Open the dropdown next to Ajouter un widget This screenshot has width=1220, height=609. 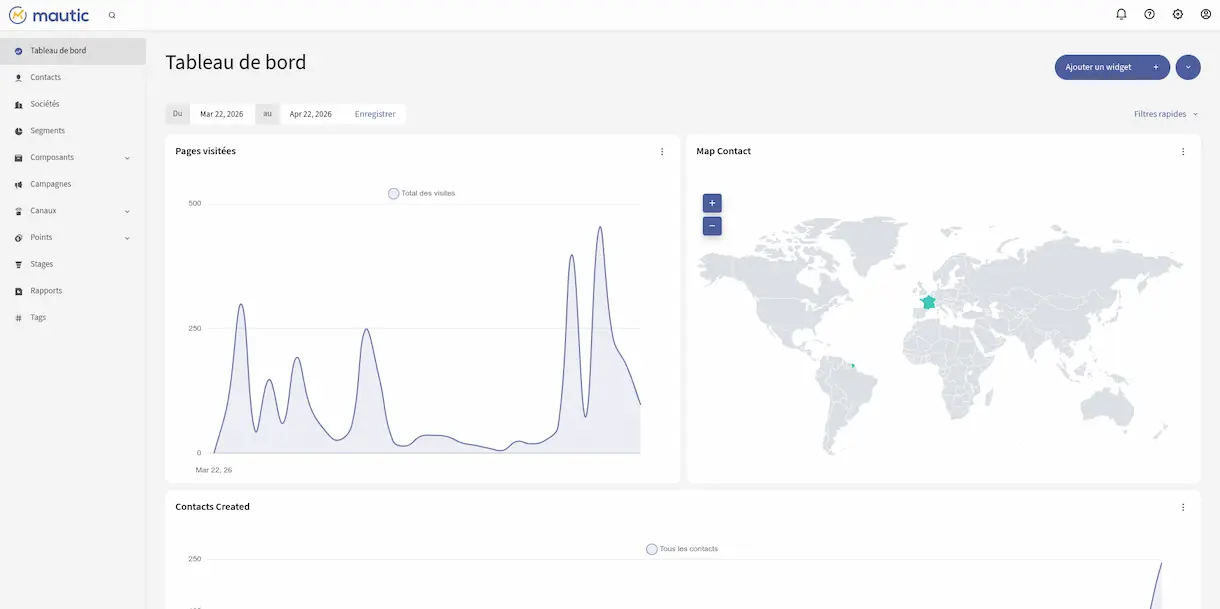1188,67
